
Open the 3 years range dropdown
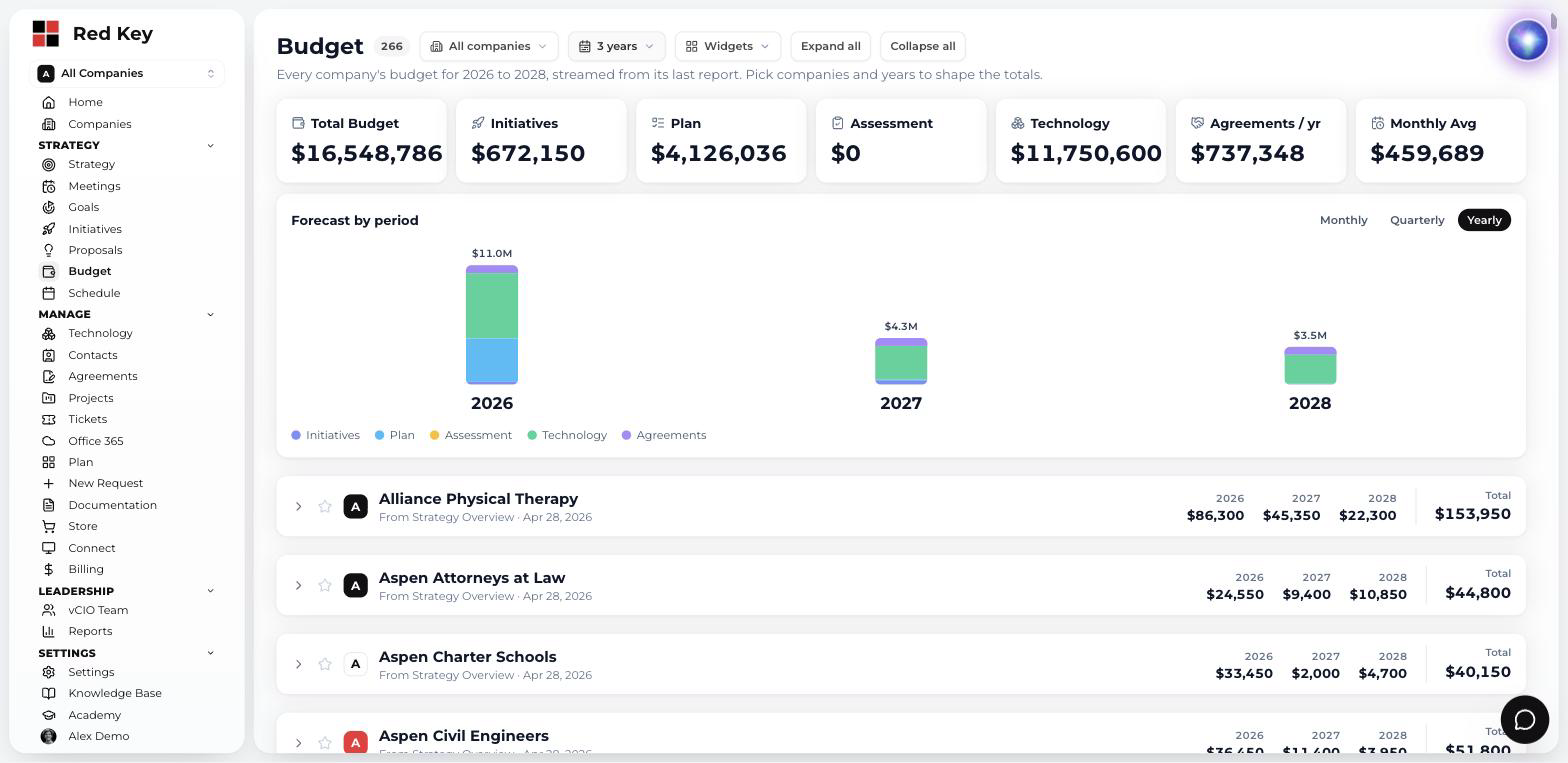(x=617, y=46)
